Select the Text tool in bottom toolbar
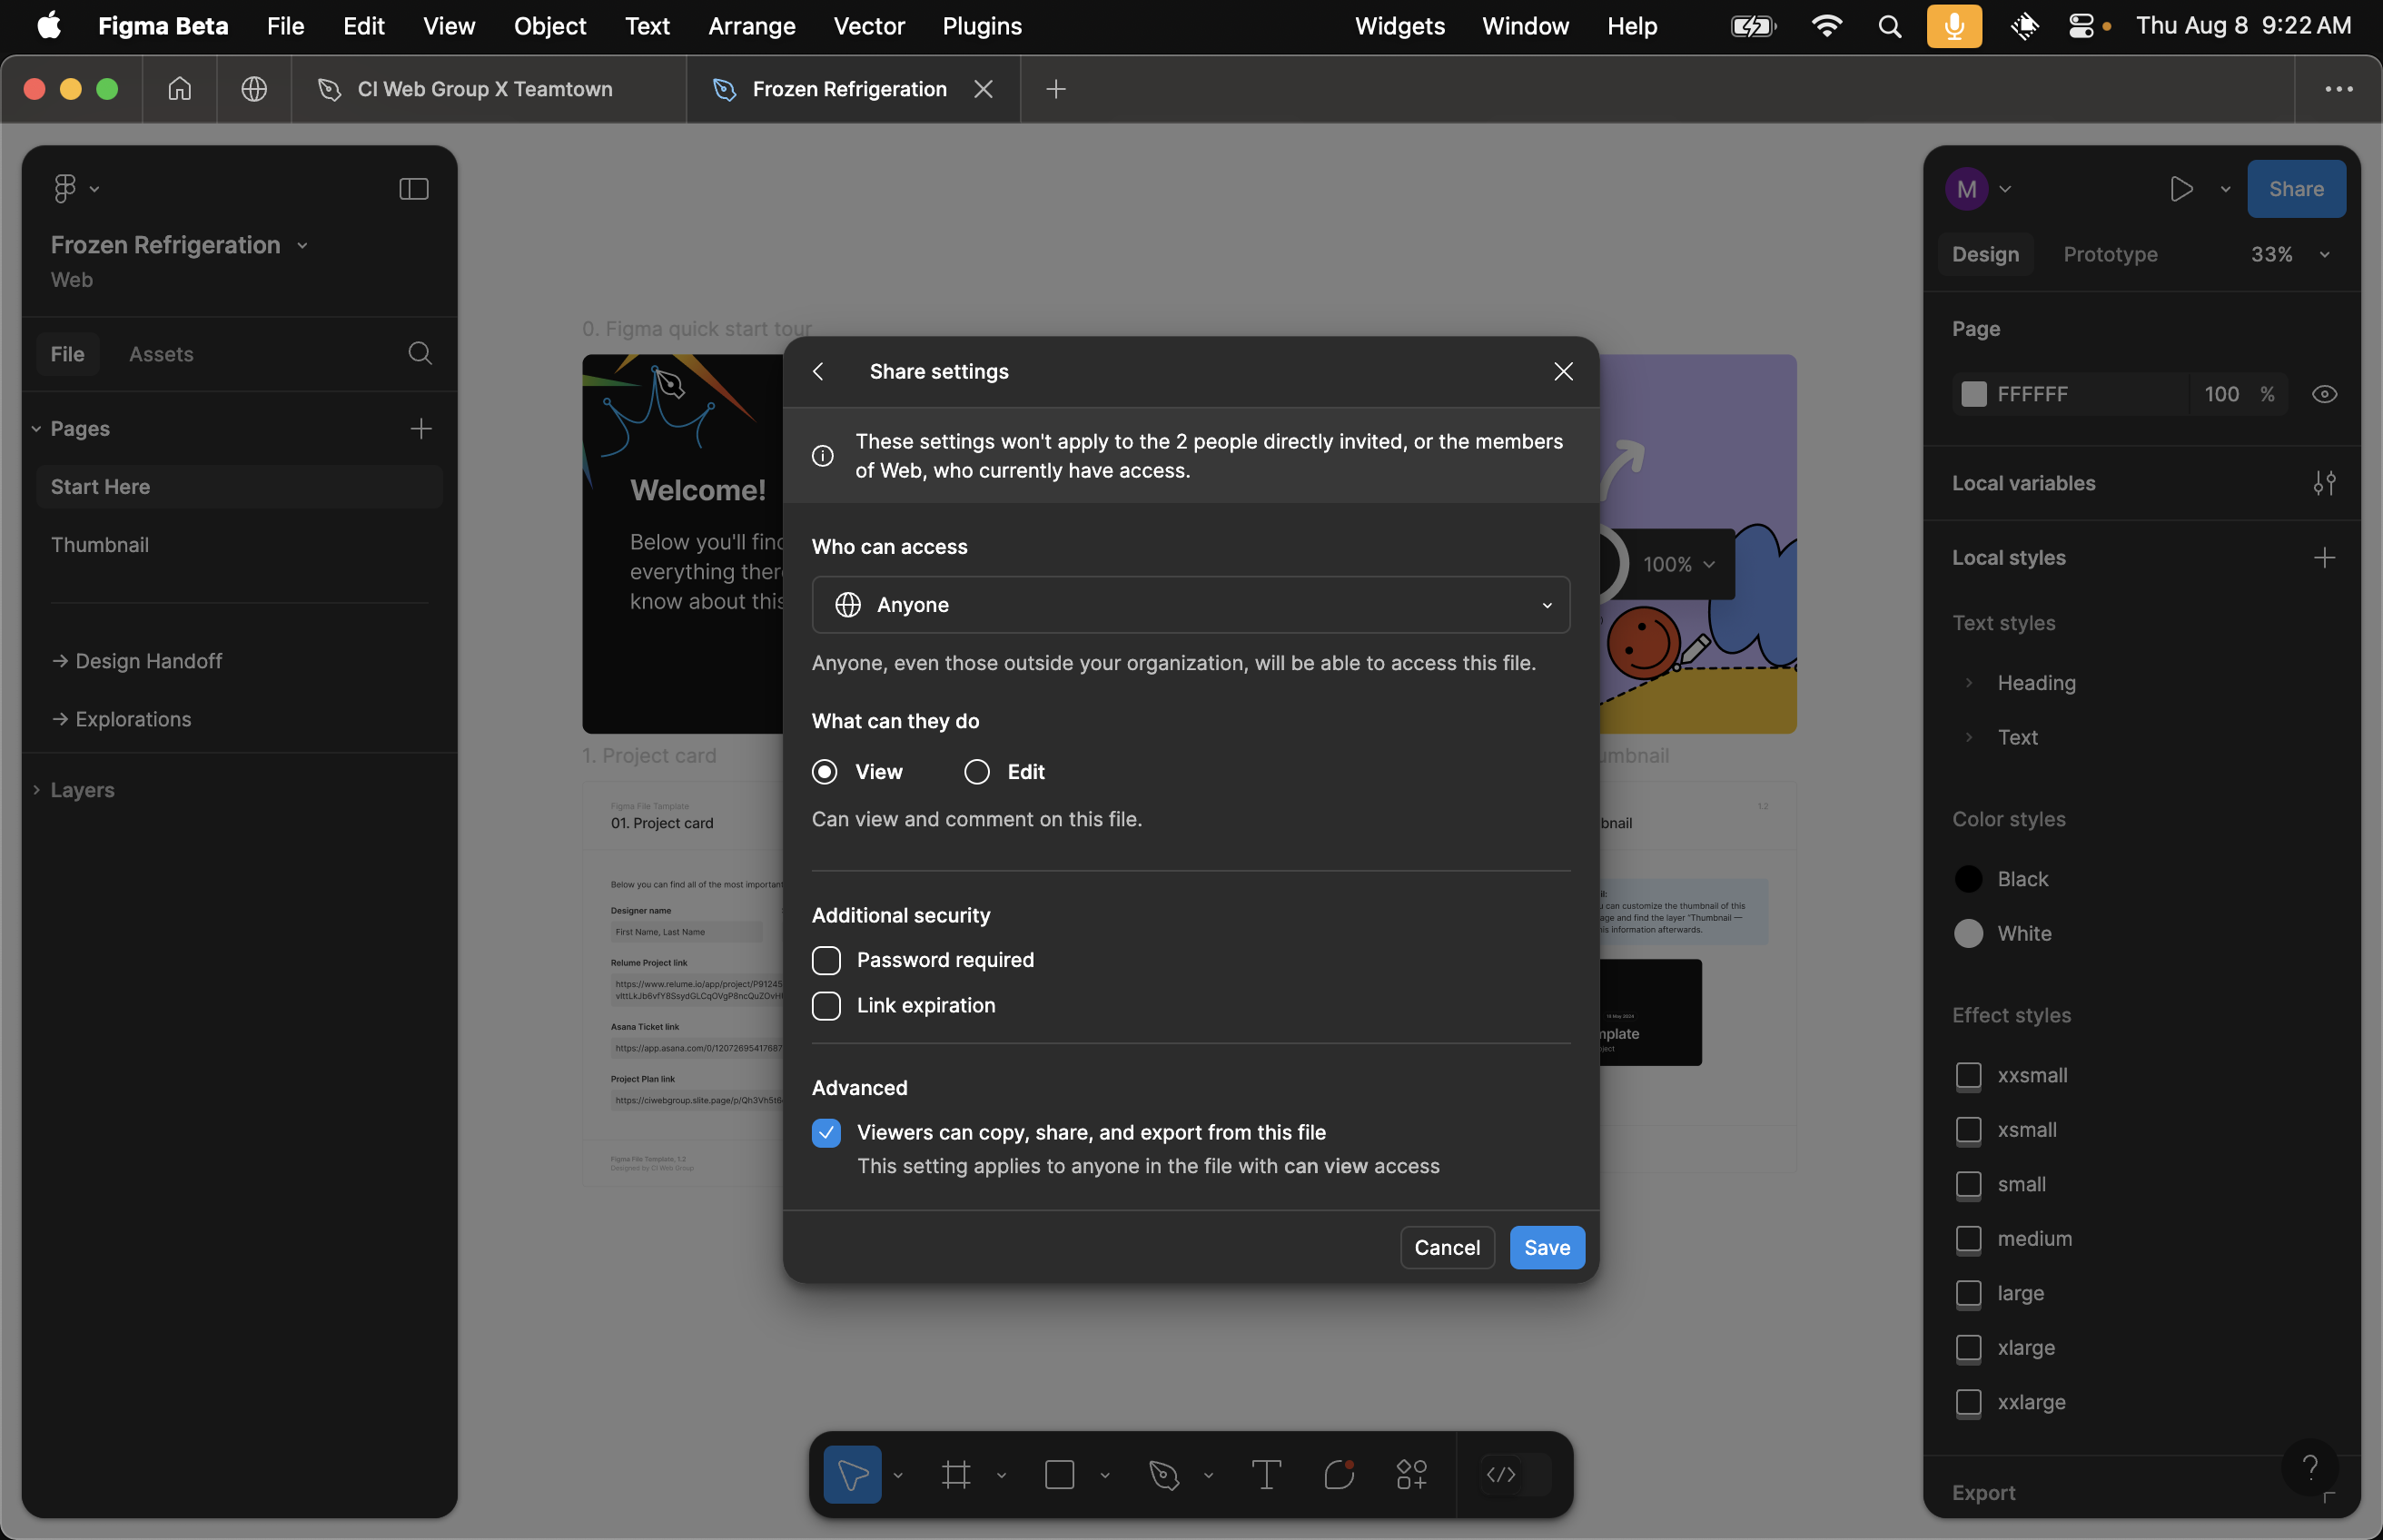Image resolution: width=2383 pixels, height=1540 pixels. click(x=1266, y=1474)
